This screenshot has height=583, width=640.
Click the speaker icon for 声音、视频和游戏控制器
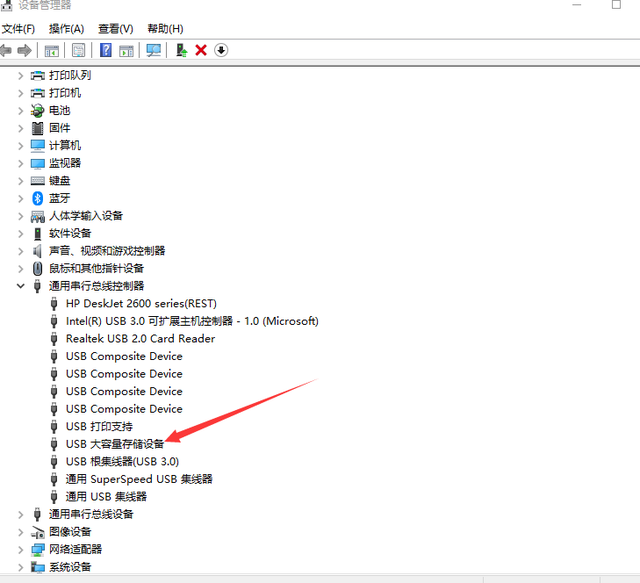click(37, 251)
